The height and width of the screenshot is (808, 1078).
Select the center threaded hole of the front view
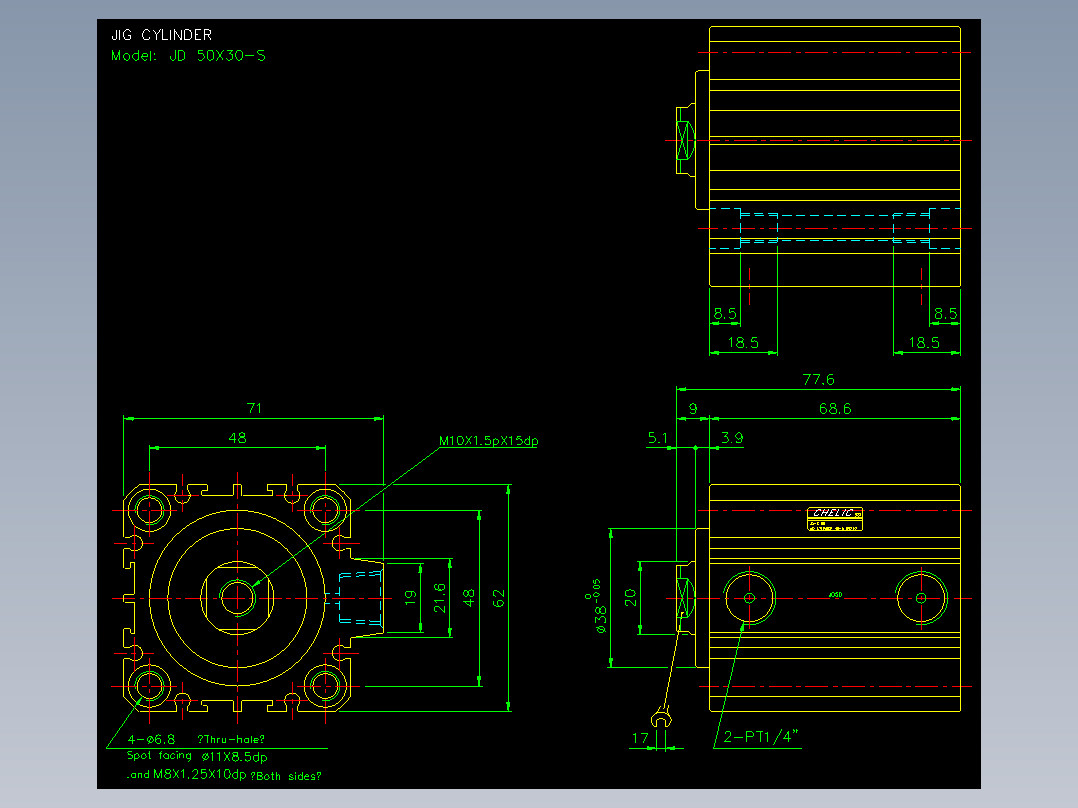point(237,598)
